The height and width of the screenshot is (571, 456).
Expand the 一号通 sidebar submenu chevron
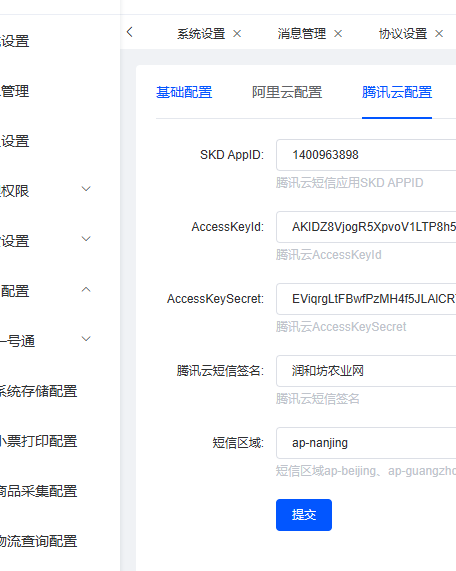86,339
